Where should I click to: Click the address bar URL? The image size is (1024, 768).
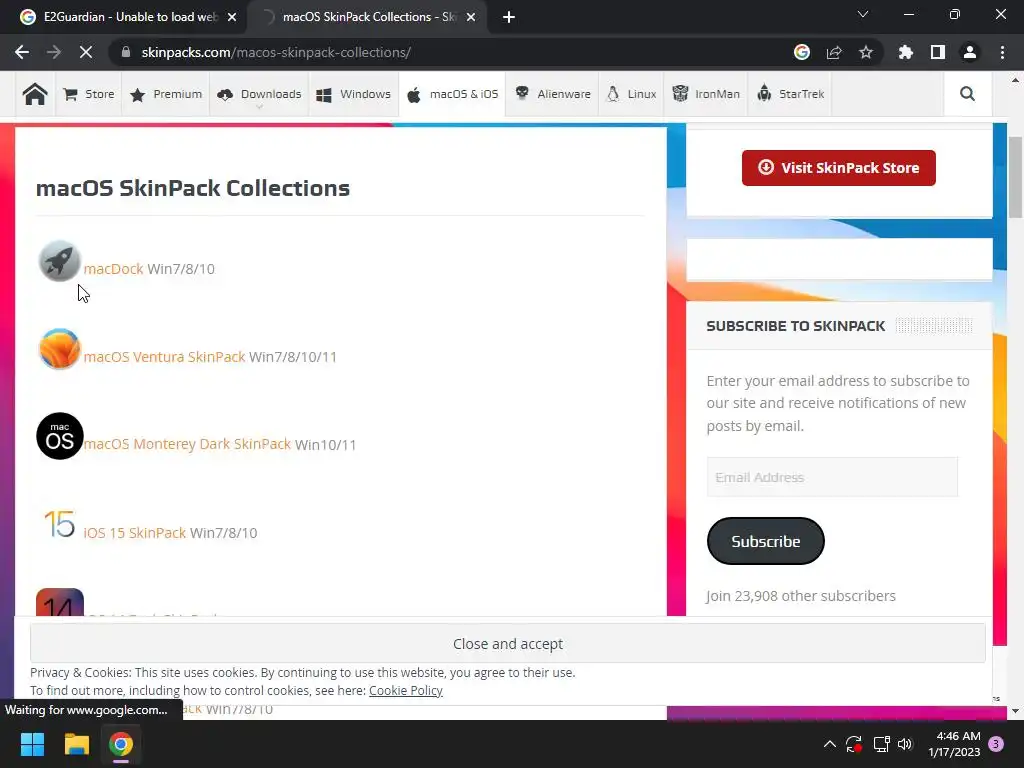pos(276,52)
